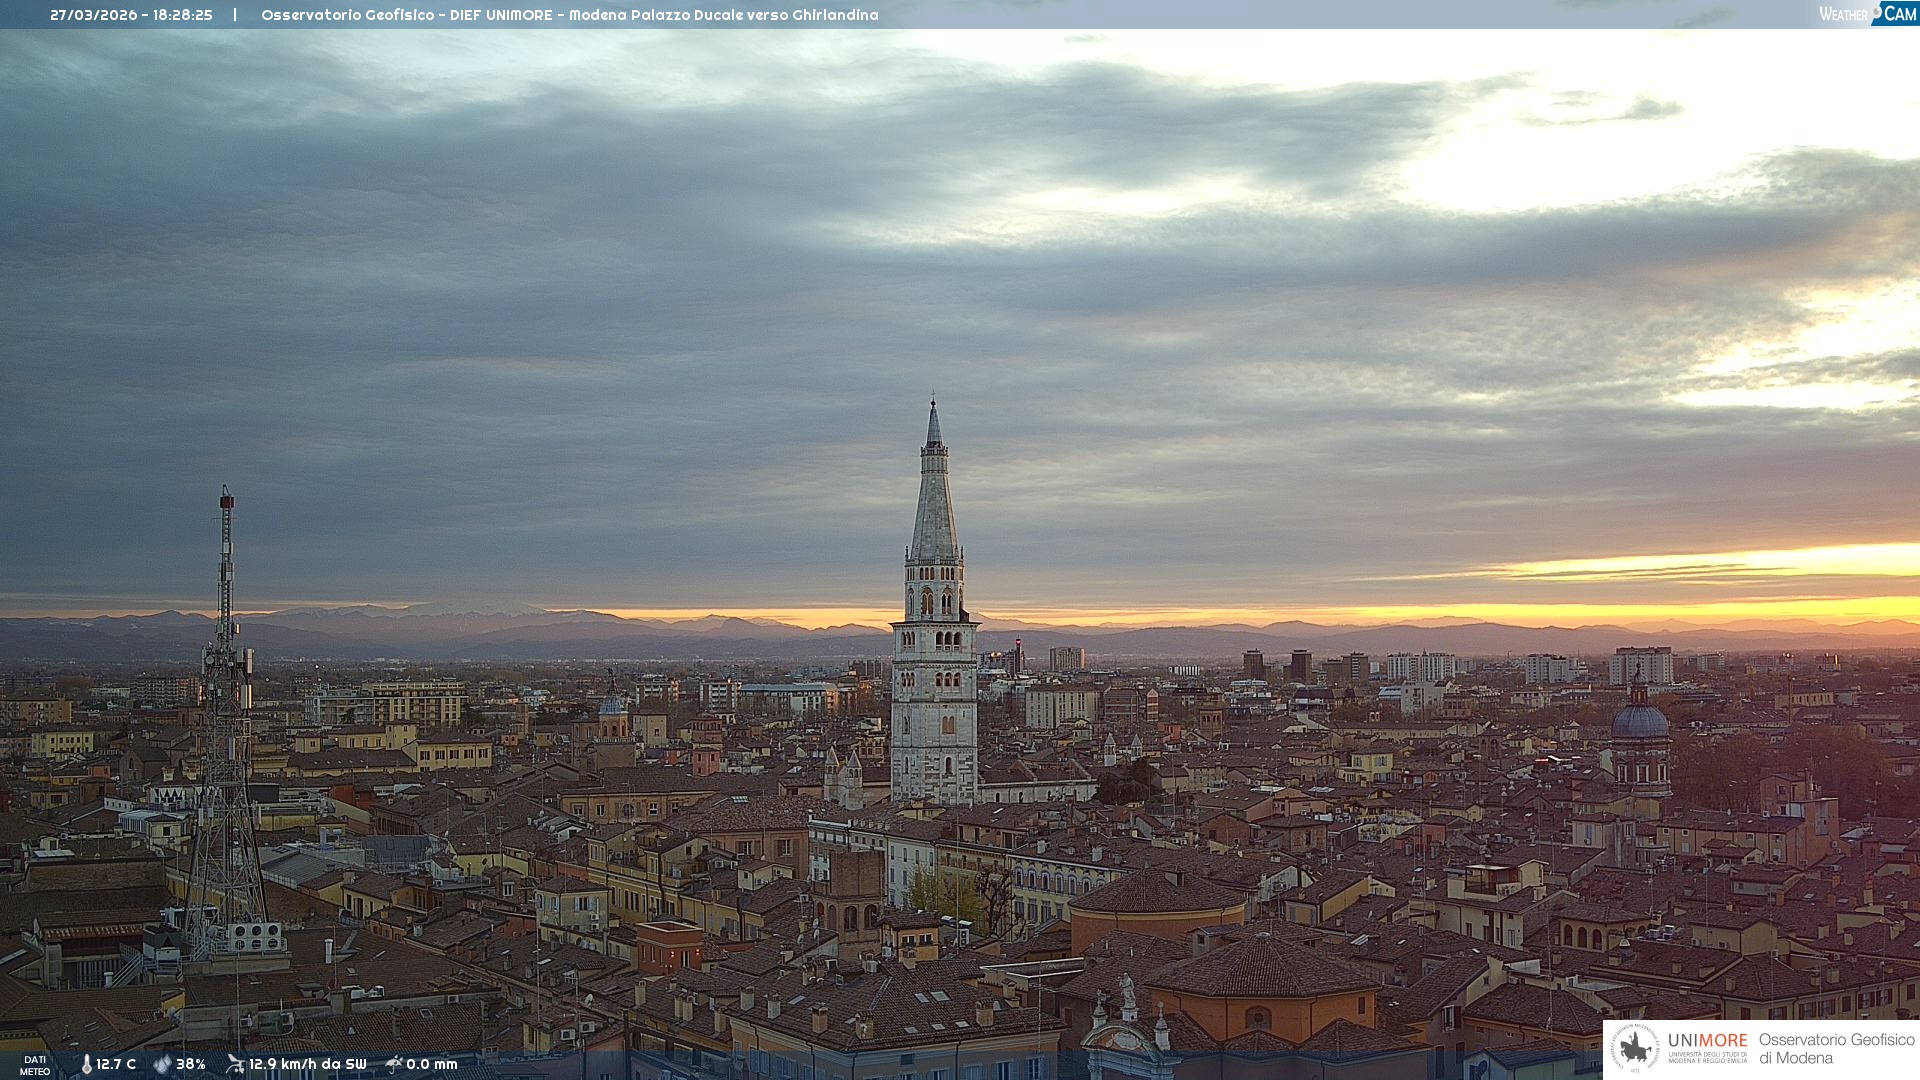This screenshot has width=1920, height=1080.
Task: Click the Osservatorio Geofisico di Modena text
Action: pyautogui.click(x=1836, y=1048)
